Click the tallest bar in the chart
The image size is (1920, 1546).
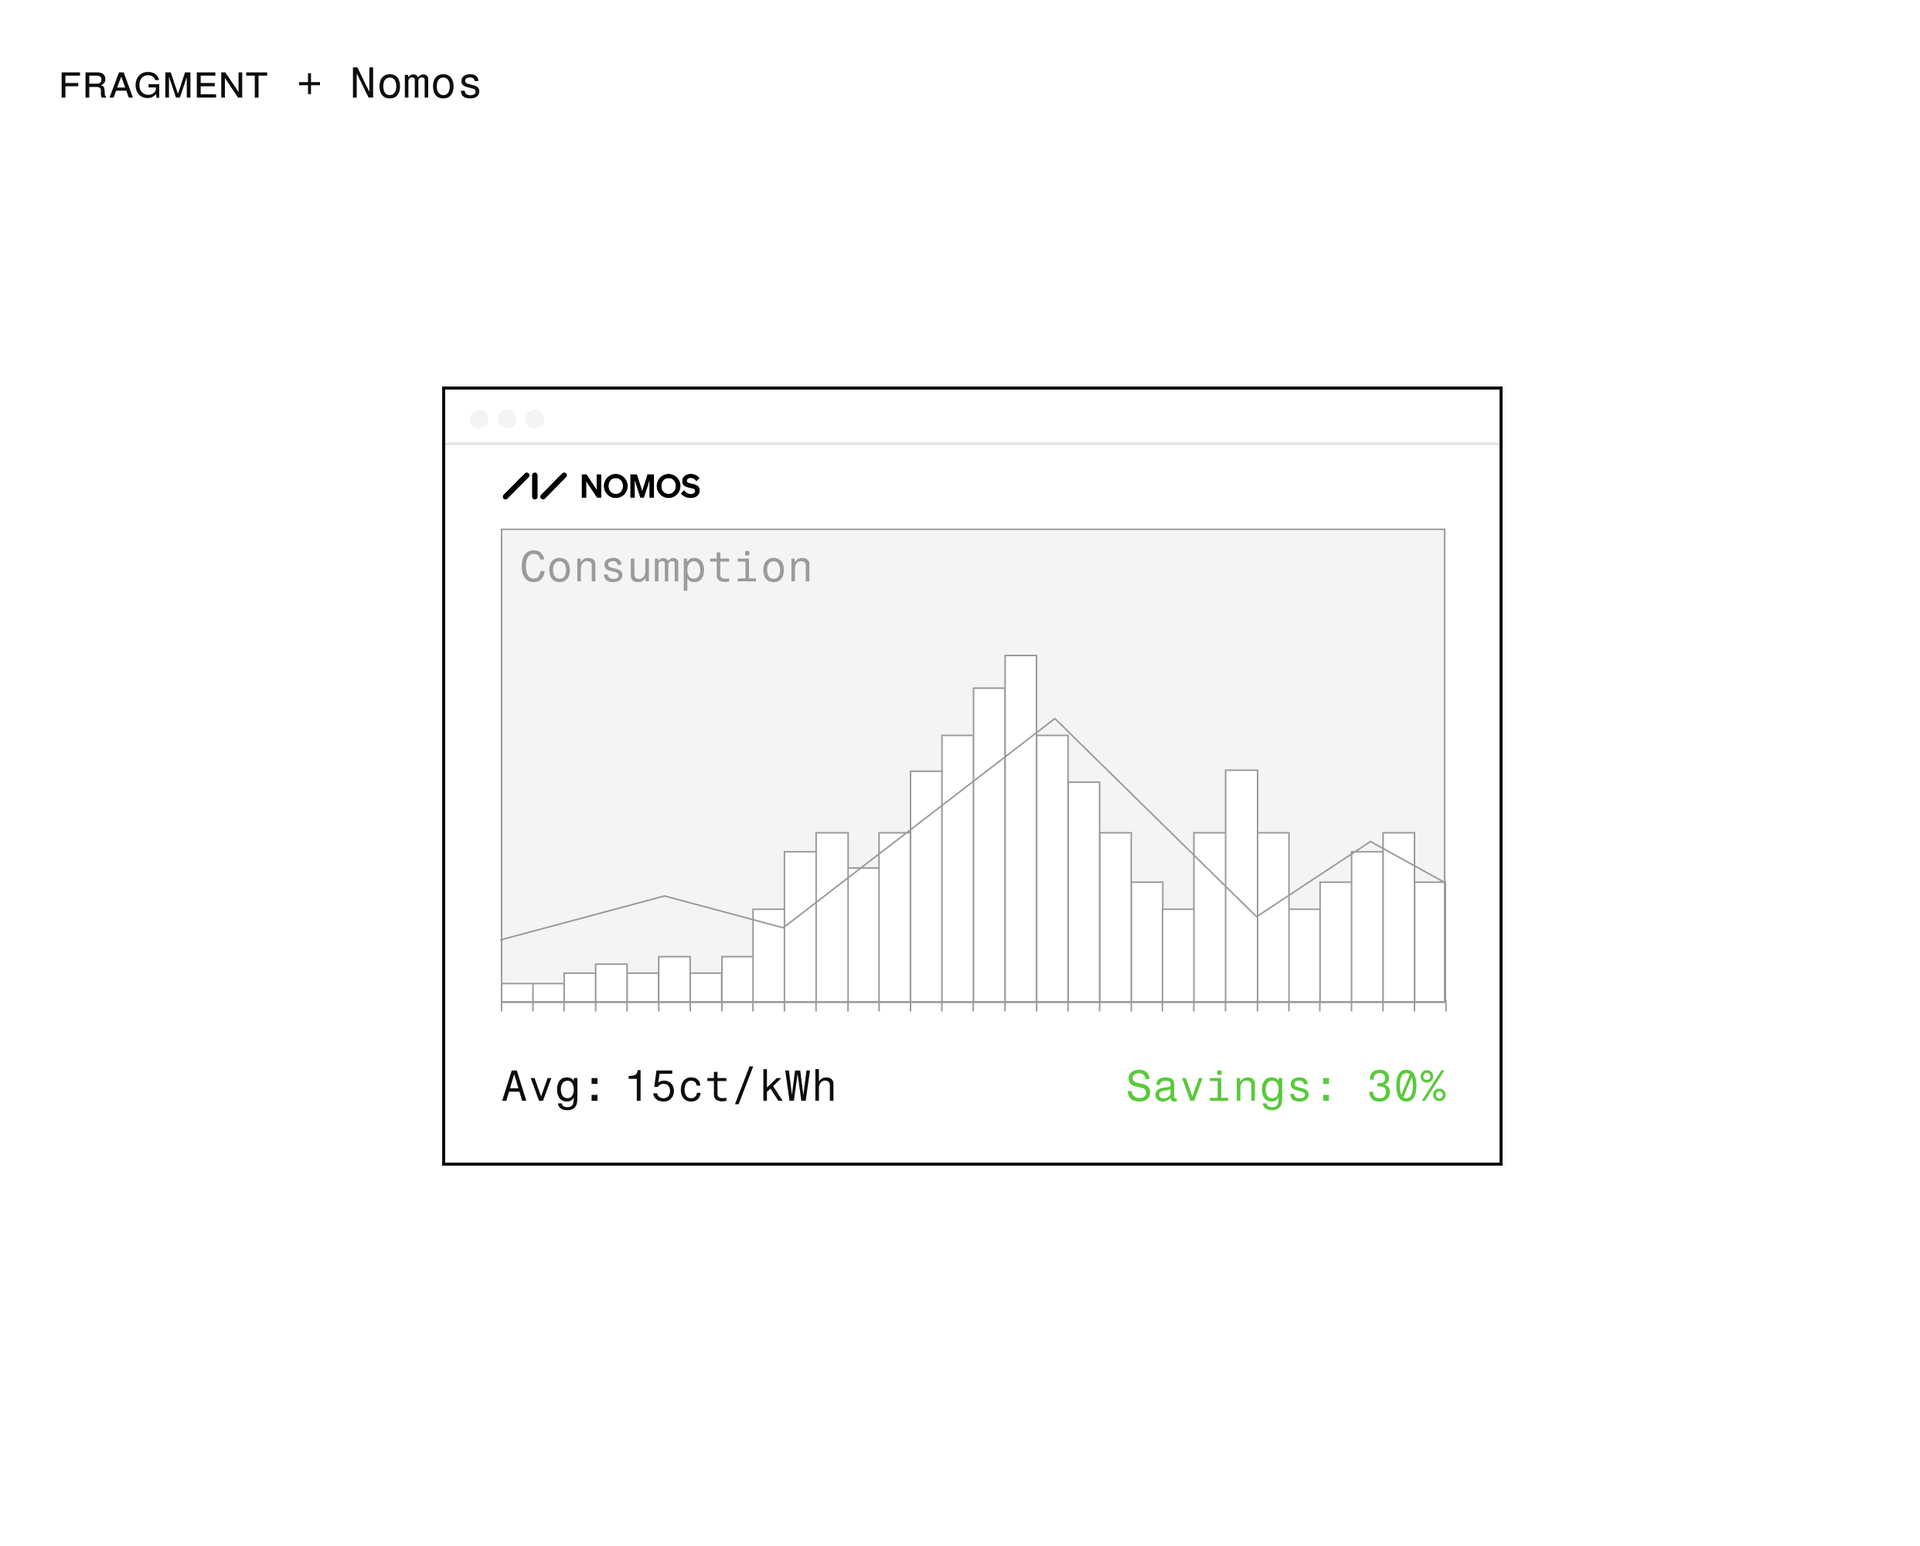coord(1020,830)
